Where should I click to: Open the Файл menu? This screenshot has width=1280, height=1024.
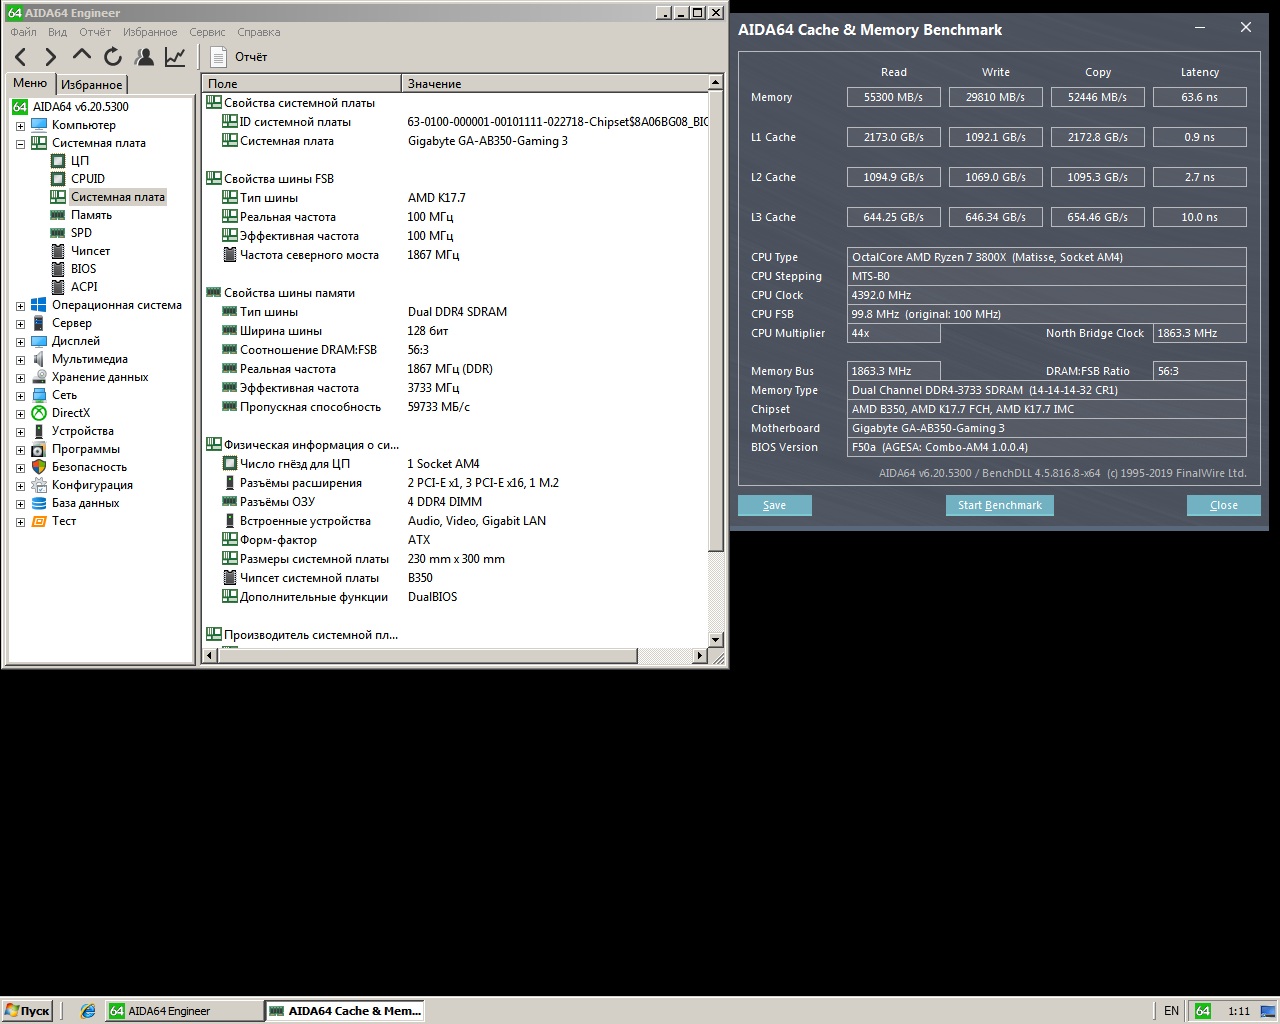pos(23,32)
